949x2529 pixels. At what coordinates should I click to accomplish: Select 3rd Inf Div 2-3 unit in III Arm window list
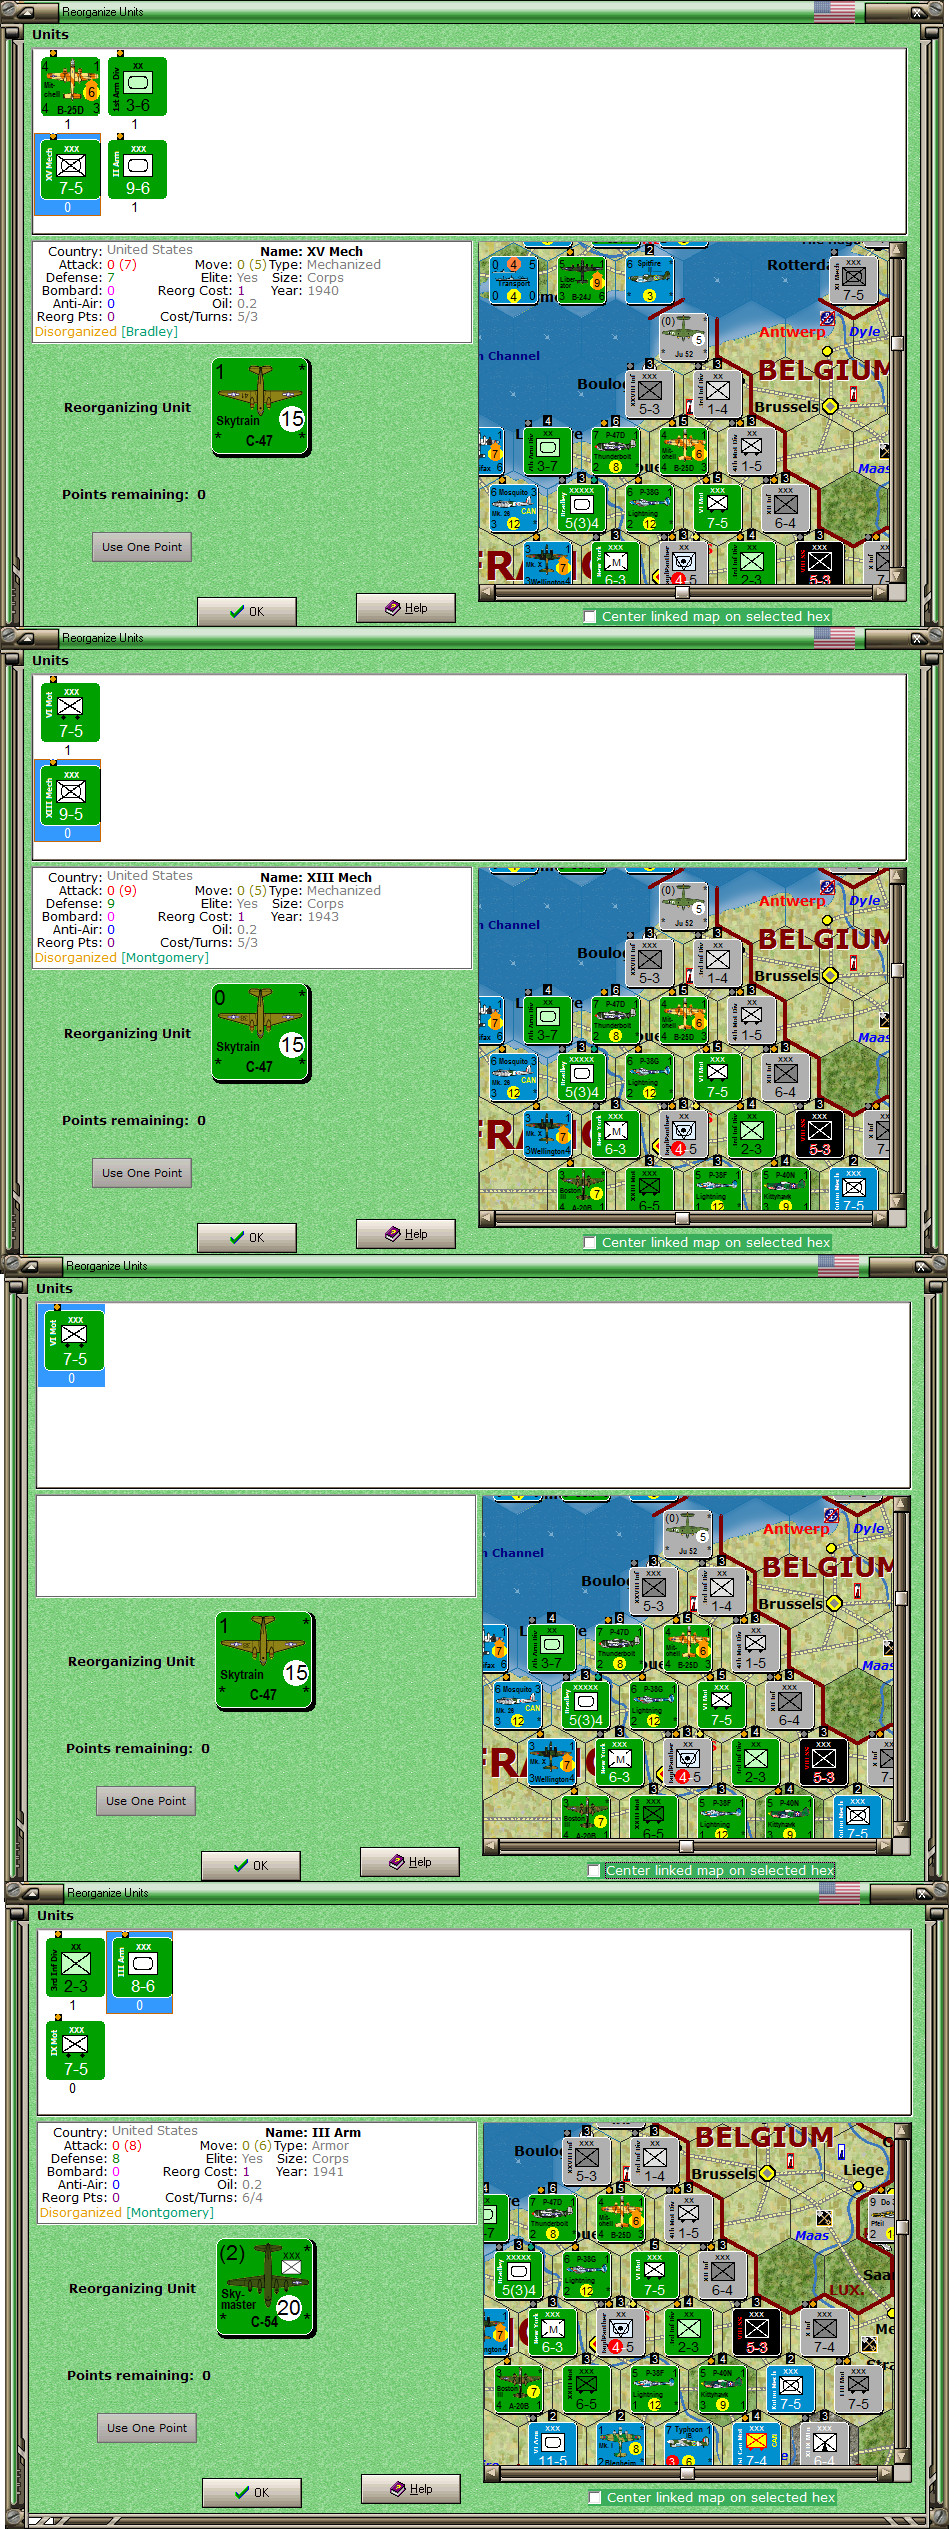point(75,1967)
